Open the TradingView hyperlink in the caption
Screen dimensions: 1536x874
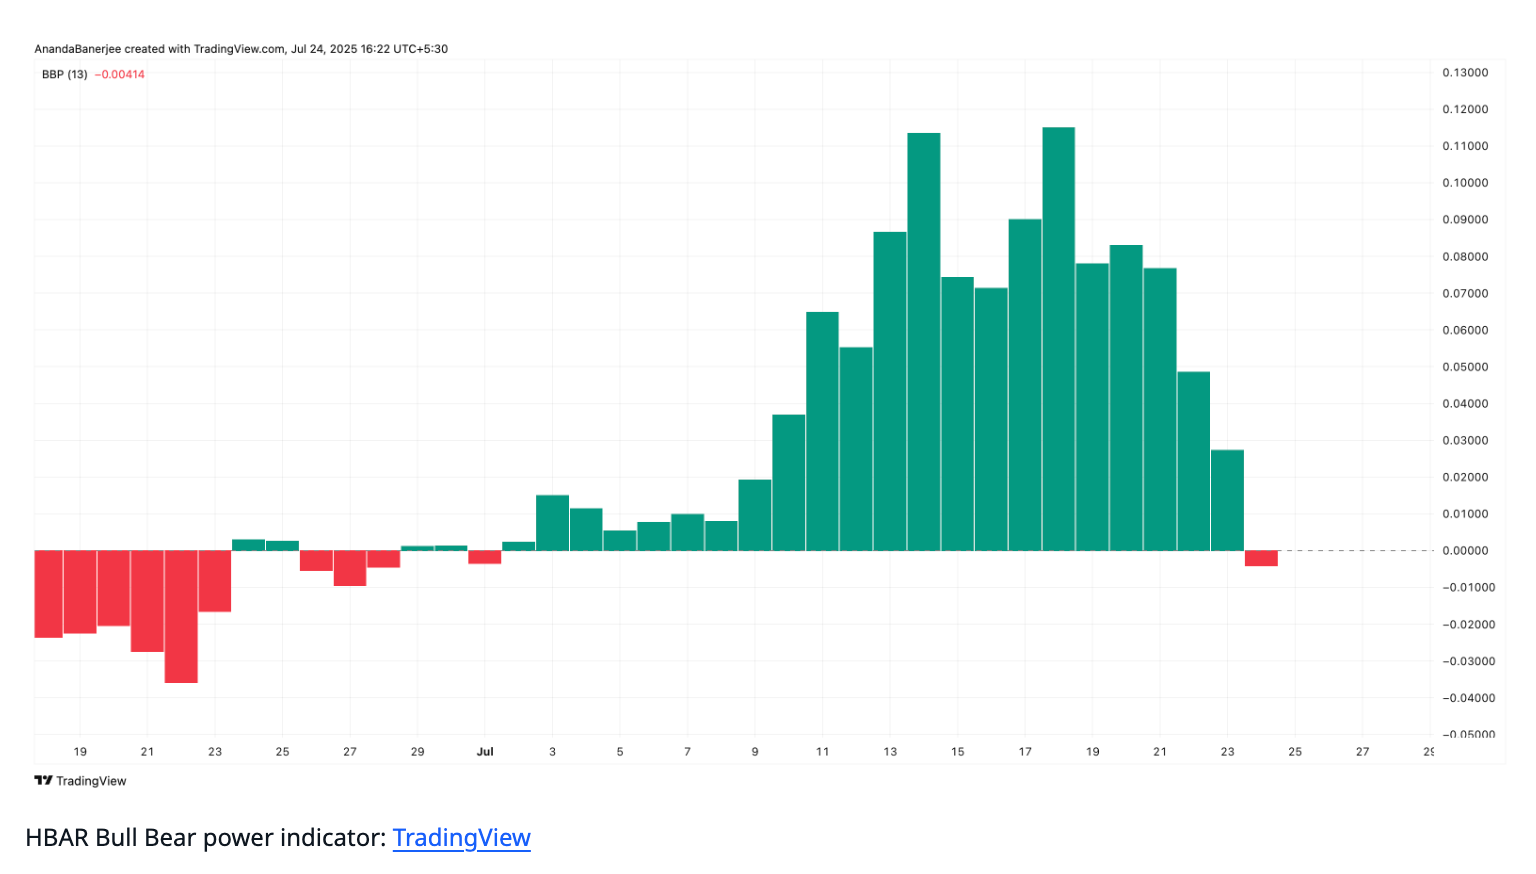(461, 838)
